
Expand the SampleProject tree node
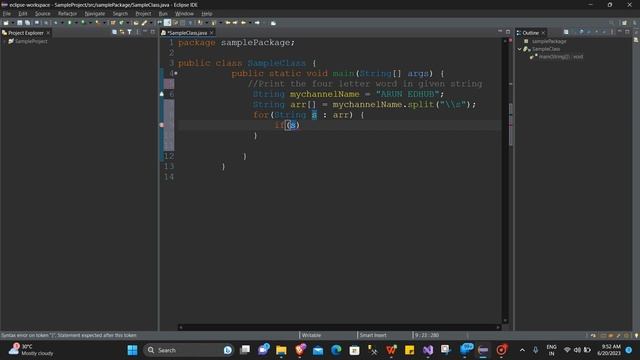point(4,41)
